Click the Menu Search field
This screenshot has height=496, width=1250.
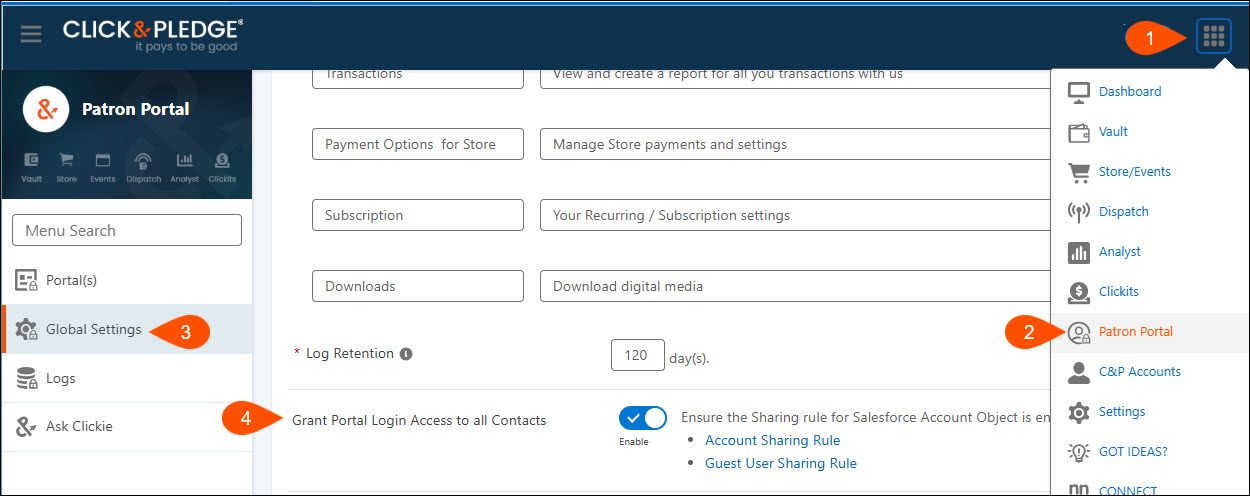127,230
